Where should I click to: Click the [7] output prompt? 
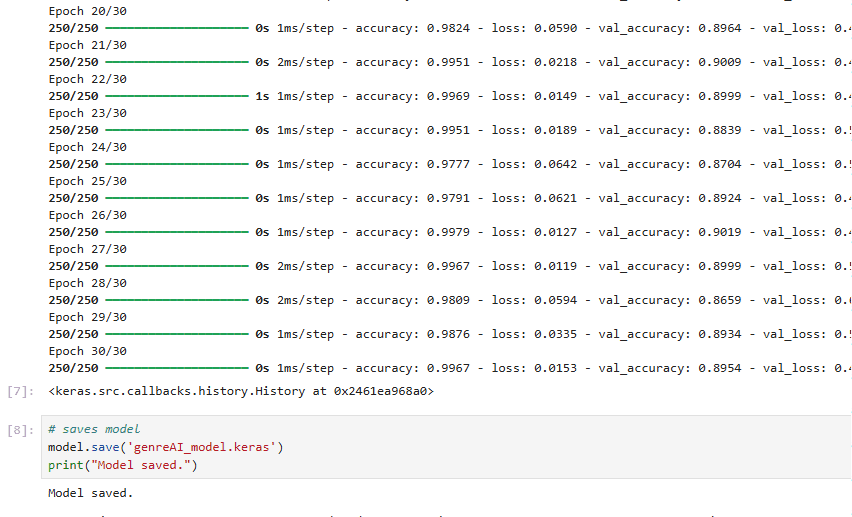(20, 391)
